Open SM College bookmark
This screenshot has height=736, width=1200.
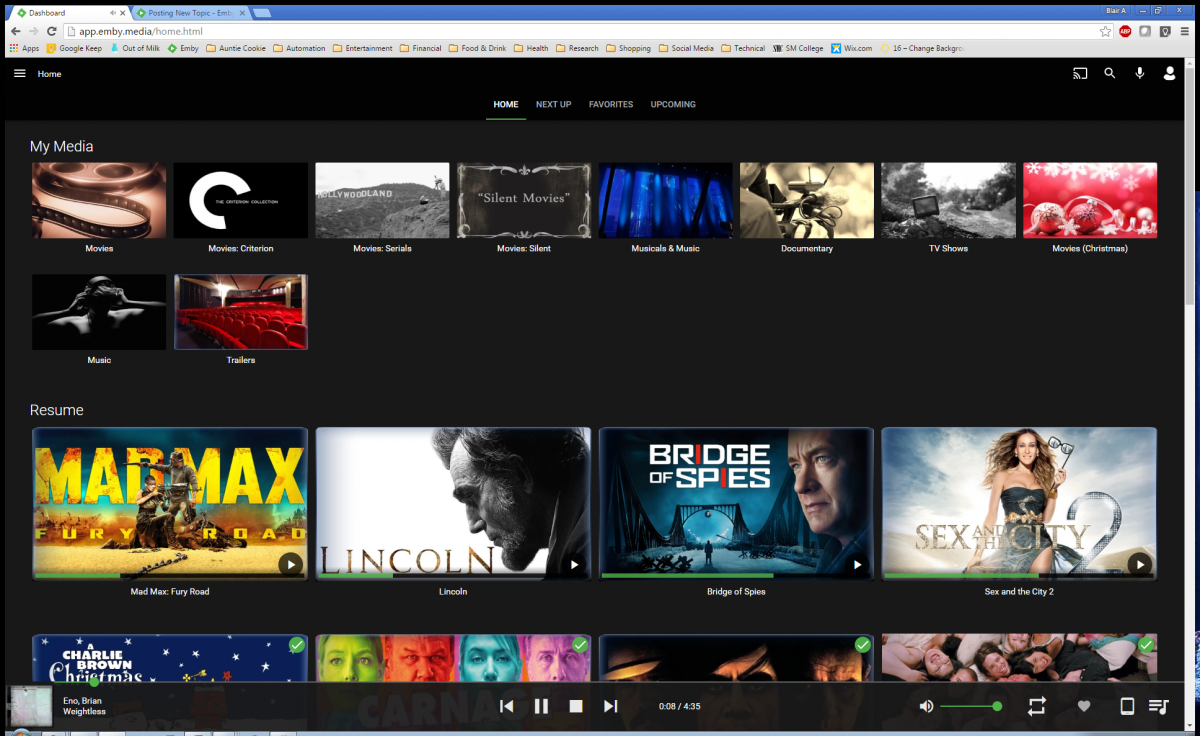(x=797, y=48)
